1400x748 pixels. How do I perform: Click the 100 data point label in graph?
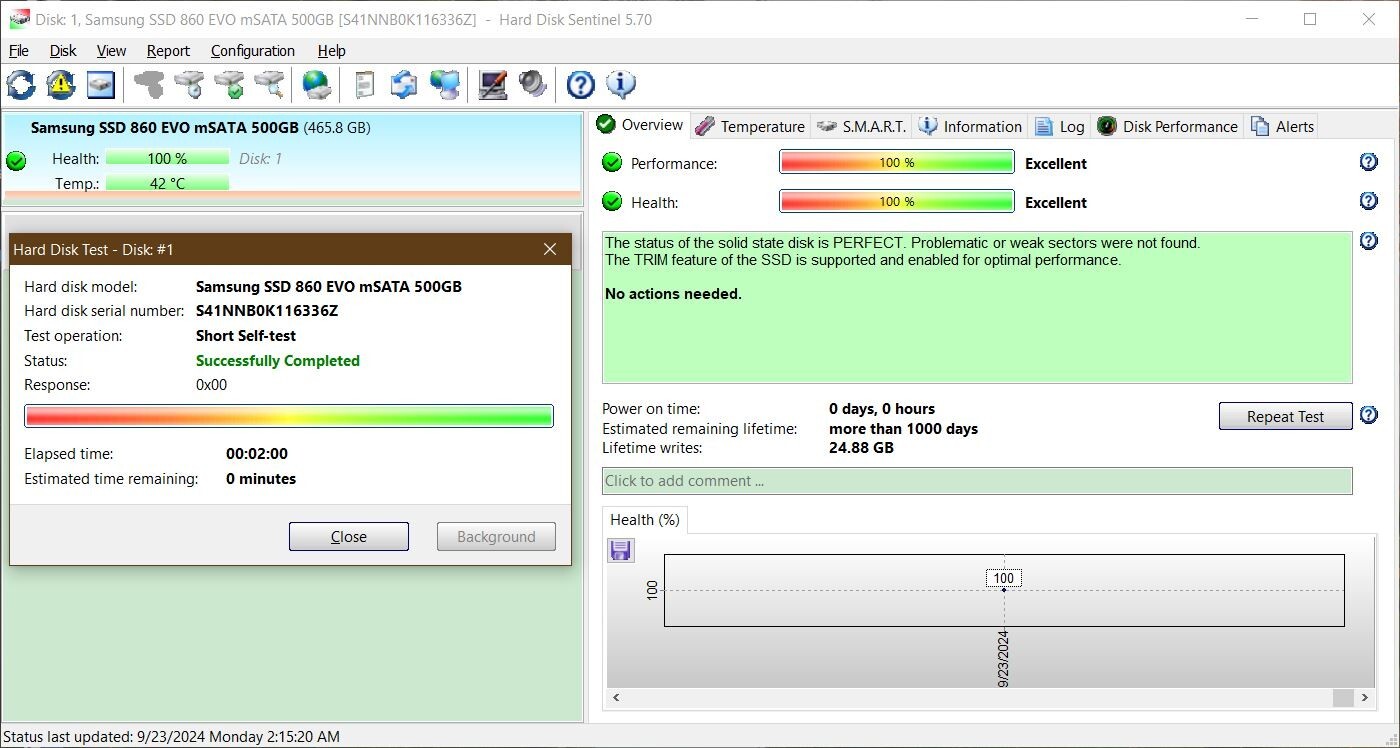point(1004,578)
